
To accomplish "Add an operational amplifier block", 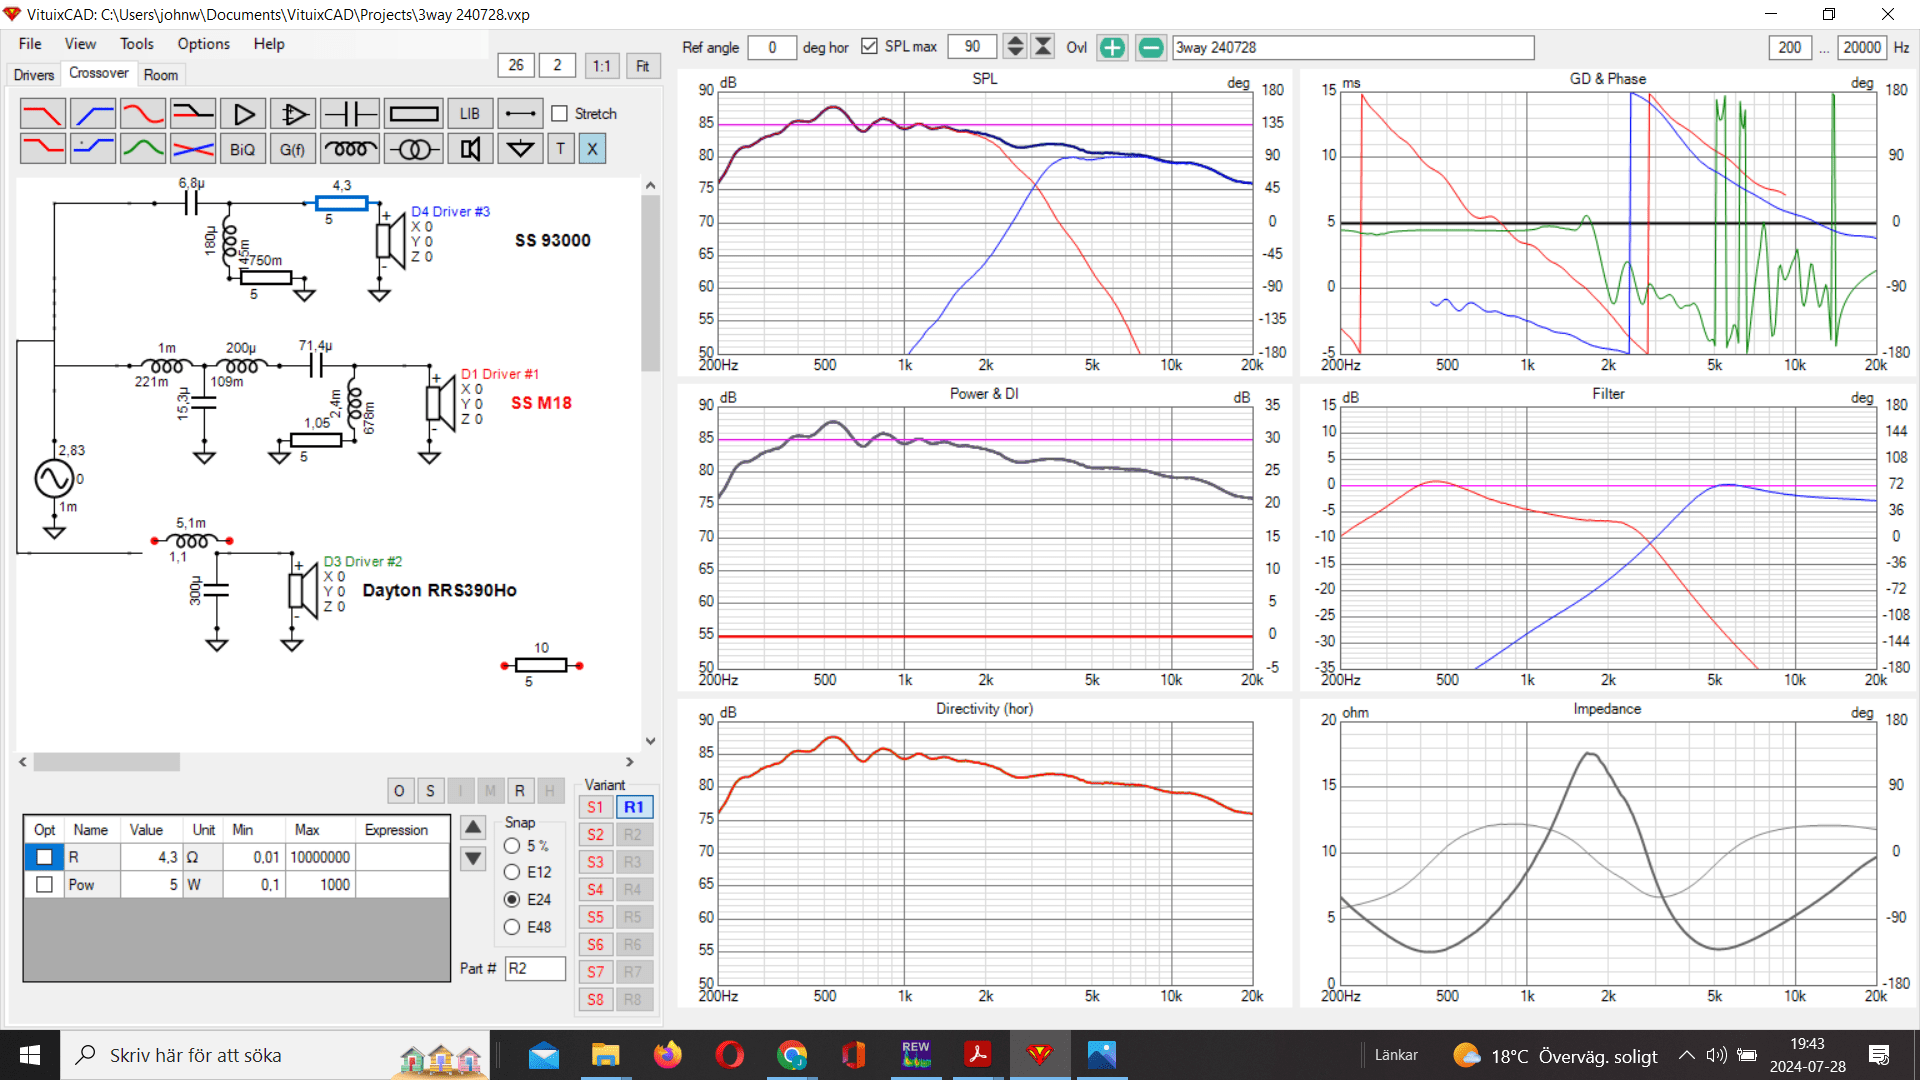I will (x=293, y=114).
